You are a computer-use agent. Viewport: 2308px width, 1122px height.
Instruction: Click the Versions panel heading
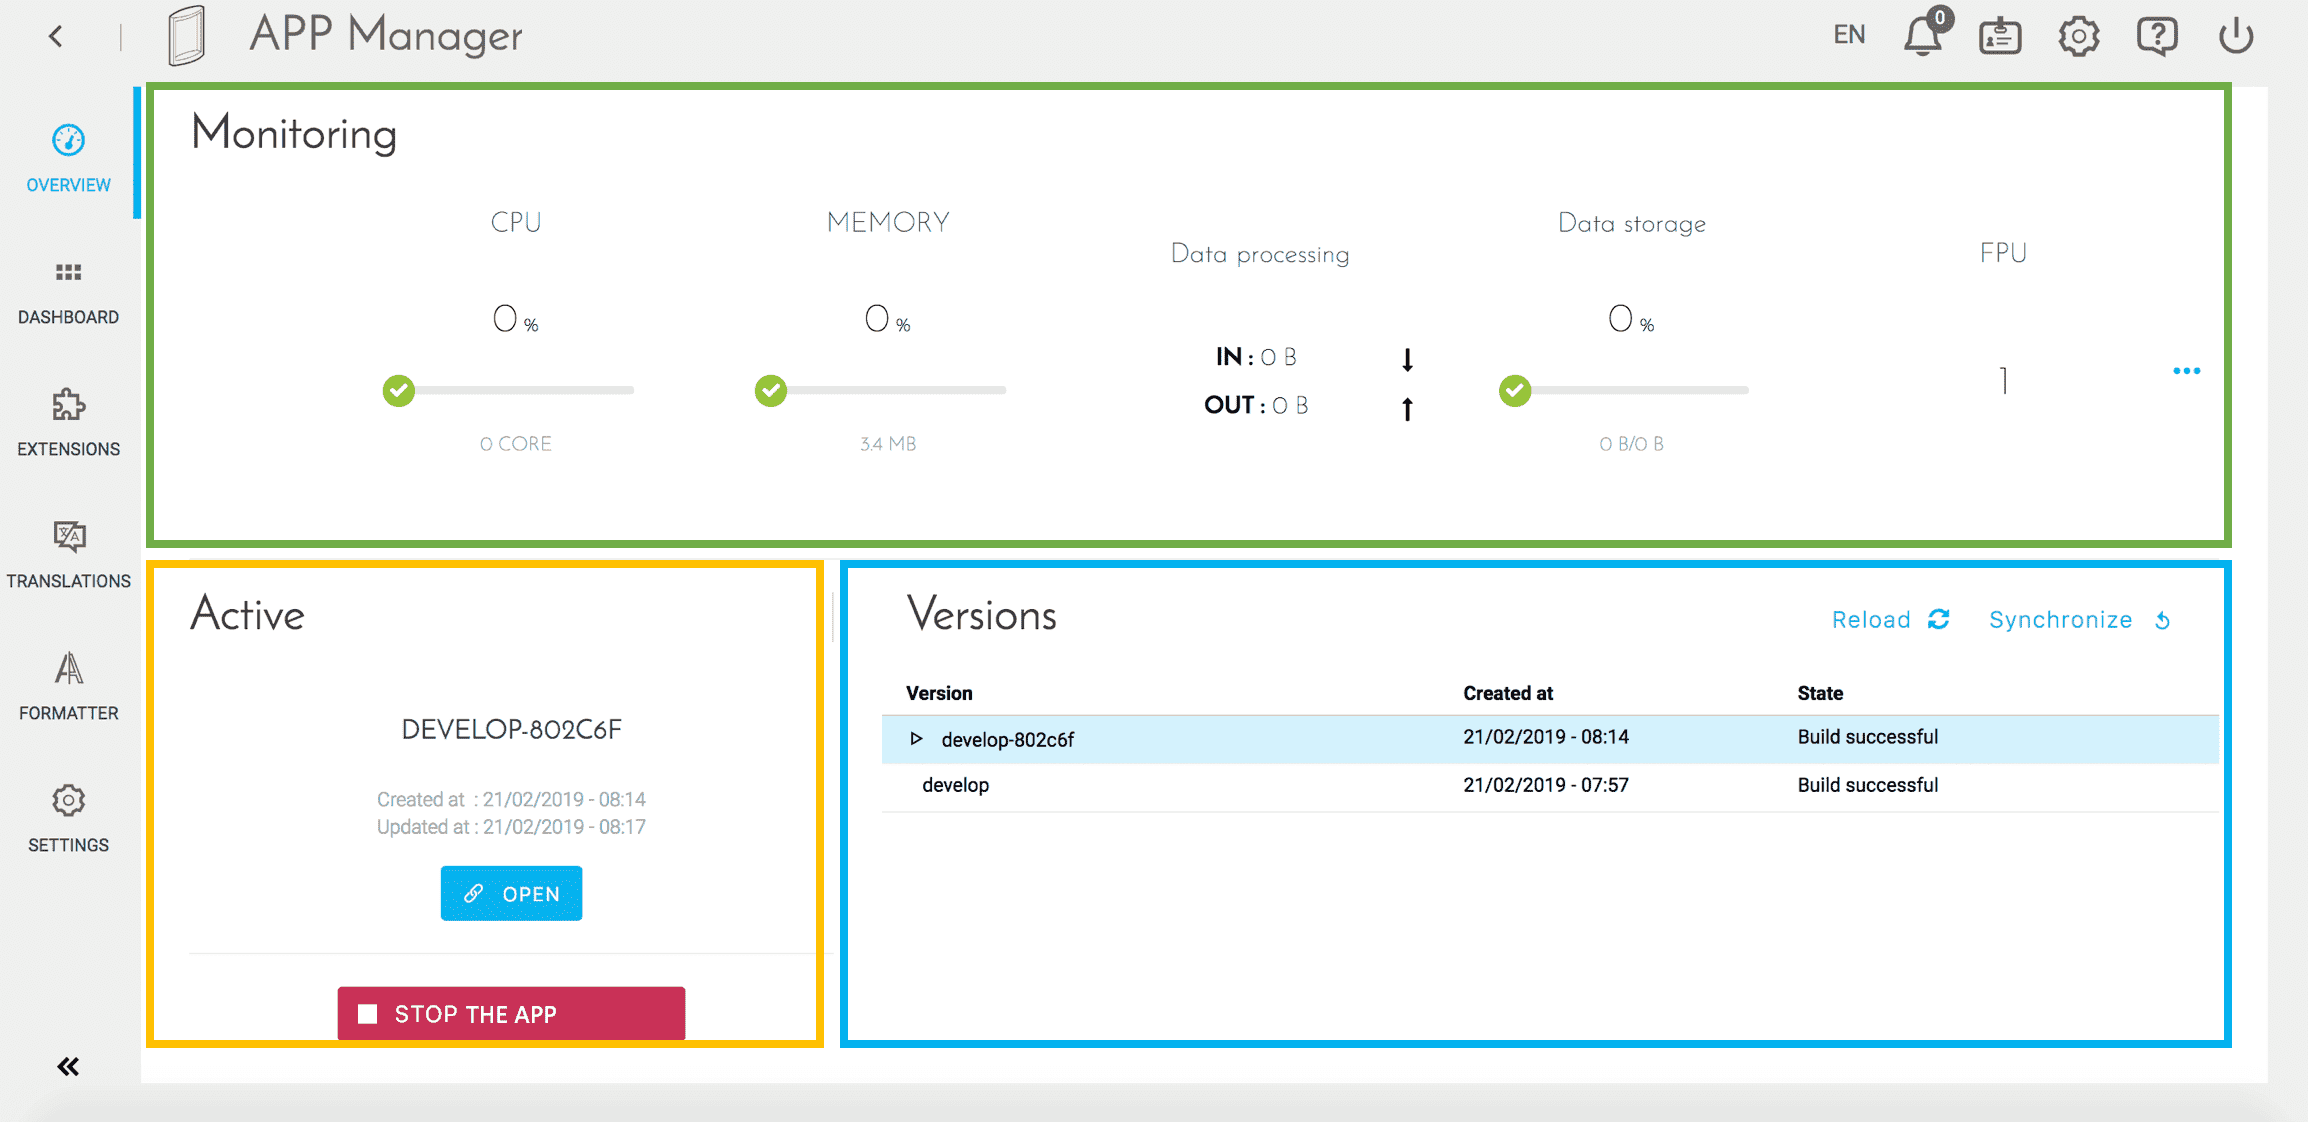point(982,614)
